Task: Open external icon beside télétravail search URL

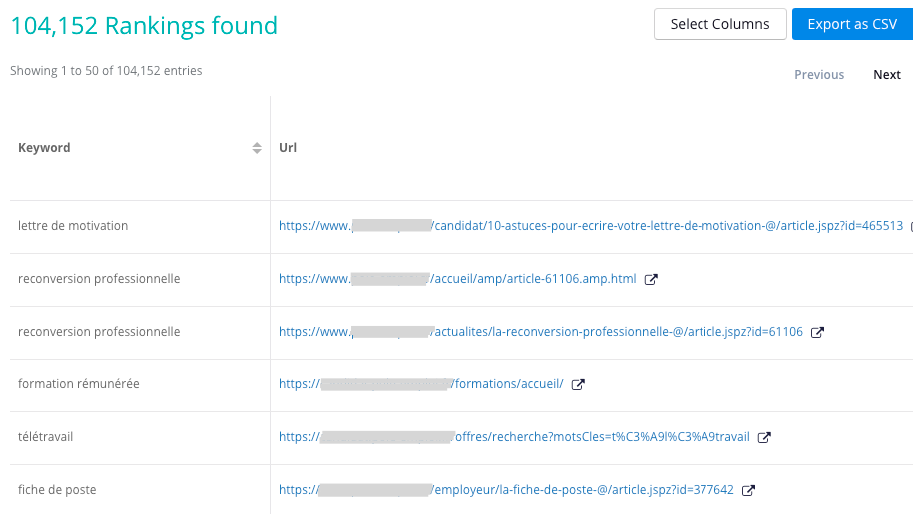Action: coord(764,437)
